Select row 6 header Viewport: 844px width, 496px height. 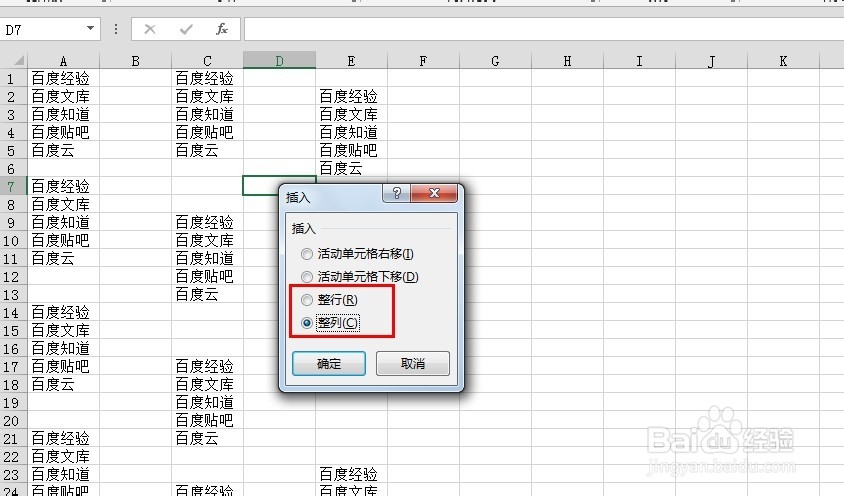click(x=13, y=169)
